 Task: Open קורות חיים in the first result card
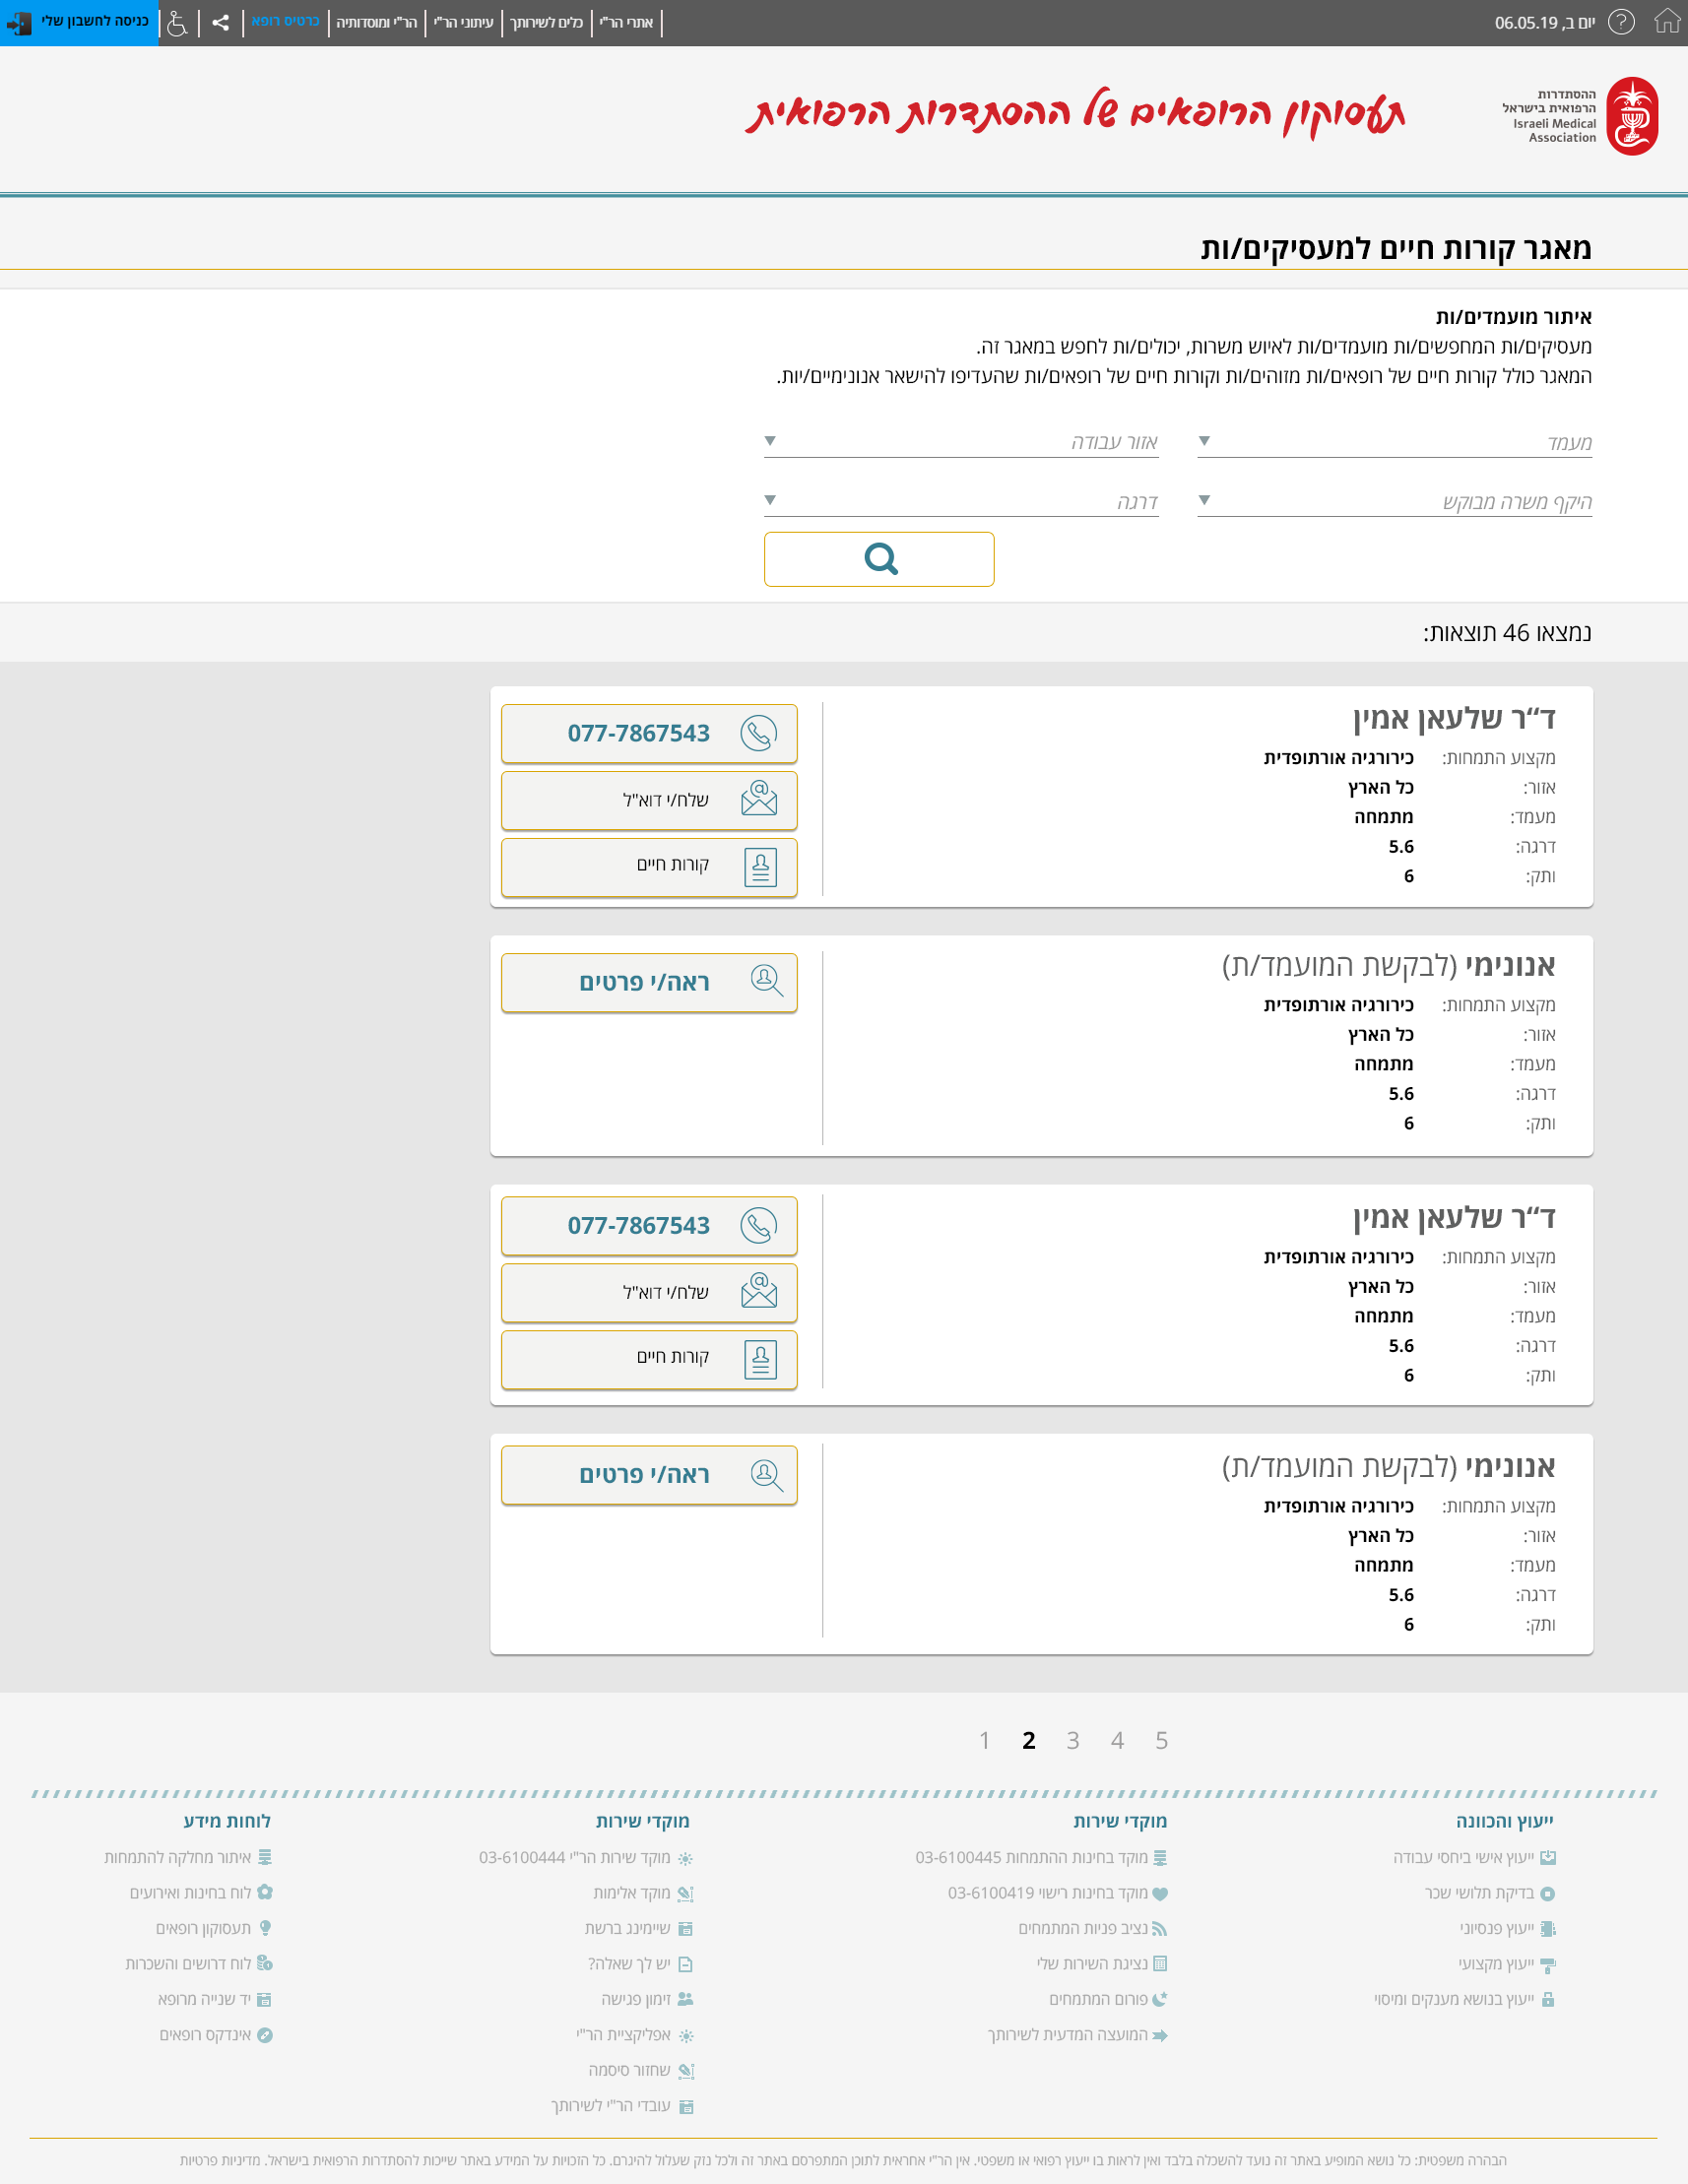(649, 867)
